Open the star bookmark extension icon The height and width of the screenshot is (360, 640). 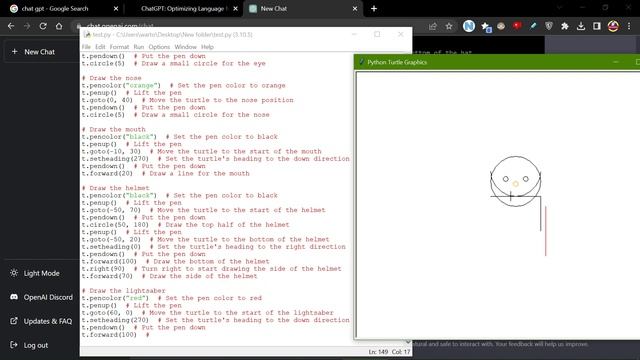[486, 27]
